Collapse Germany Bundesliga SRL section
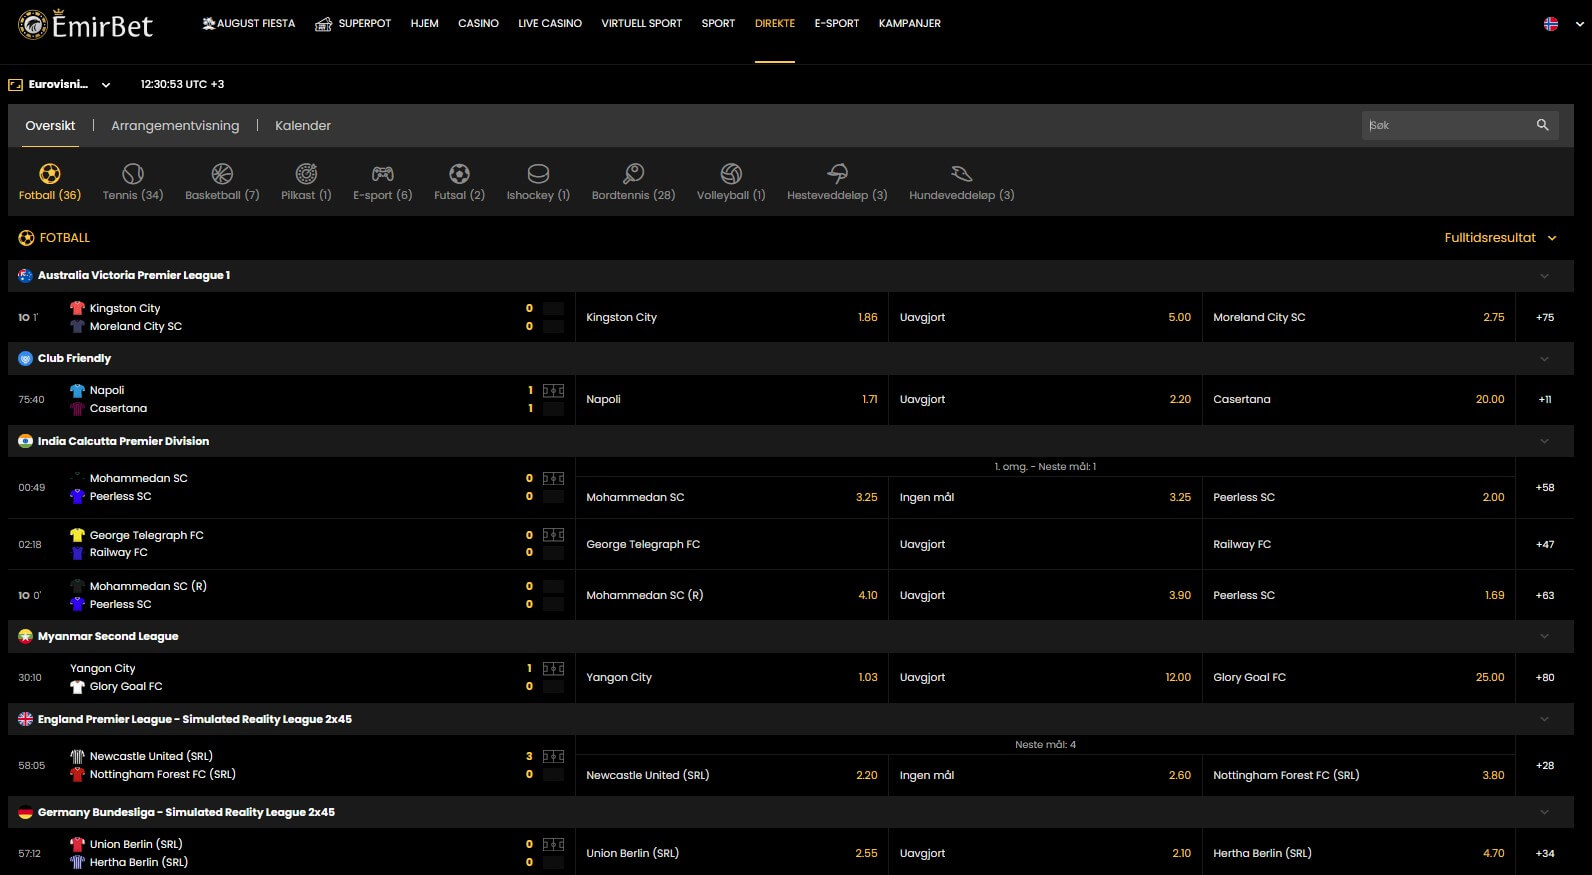This screenshot has width=1592, height=875. point(1544,812)
